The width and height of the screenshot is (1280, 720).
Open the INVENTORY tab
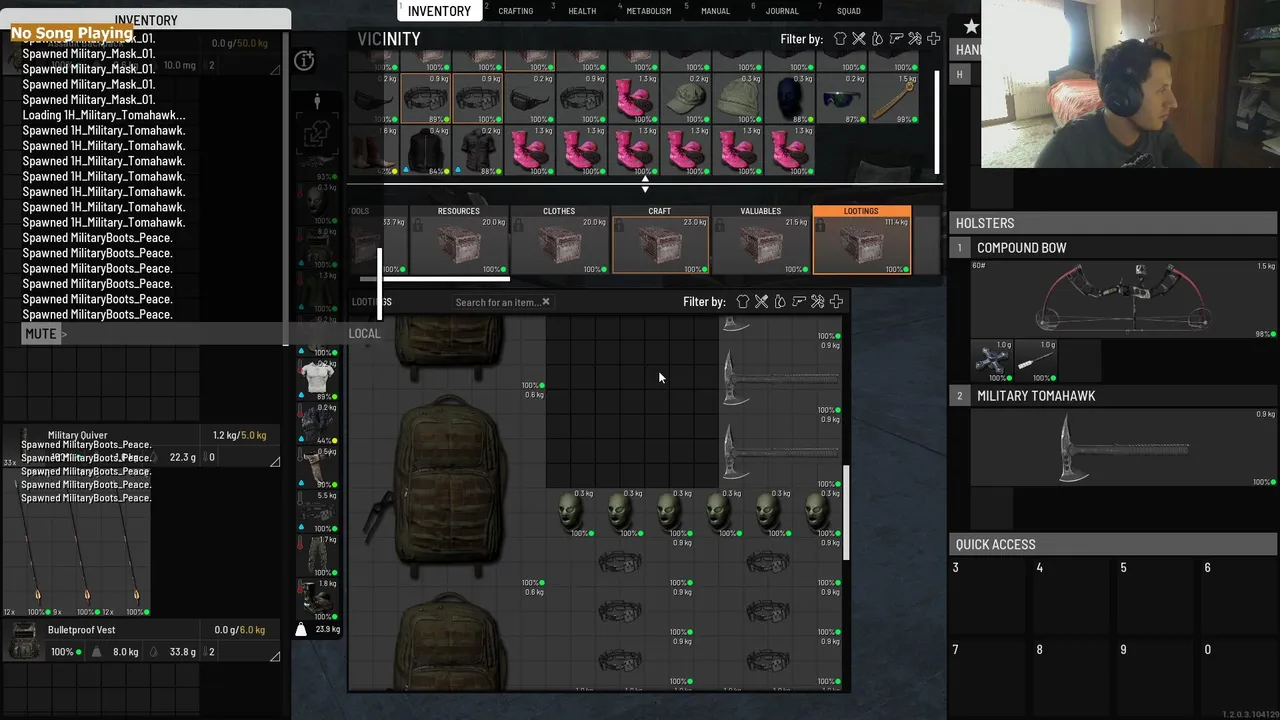(439, 11)
